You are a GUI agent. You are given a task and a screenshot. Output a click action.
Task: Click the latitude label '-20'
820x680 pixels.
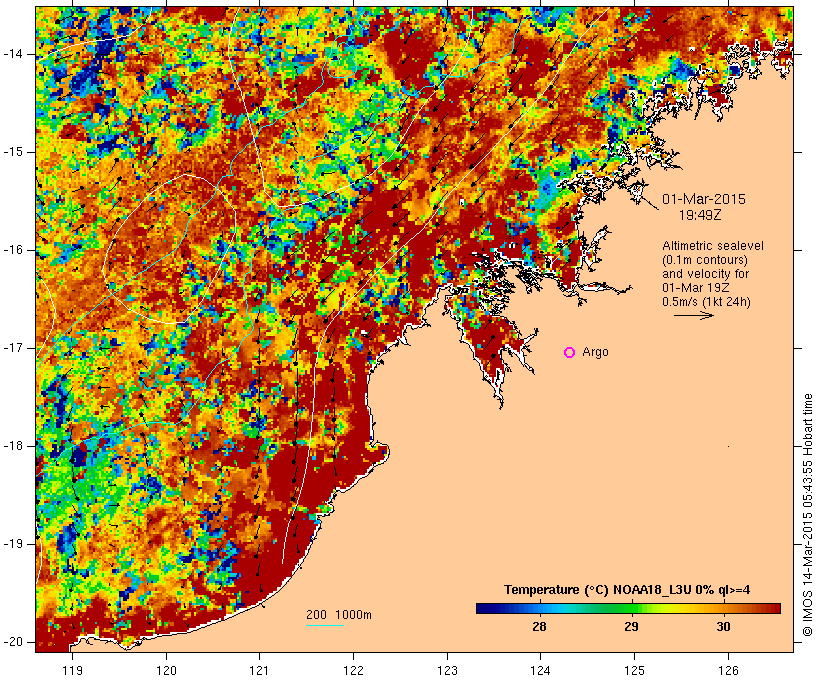tap(13, 642)
